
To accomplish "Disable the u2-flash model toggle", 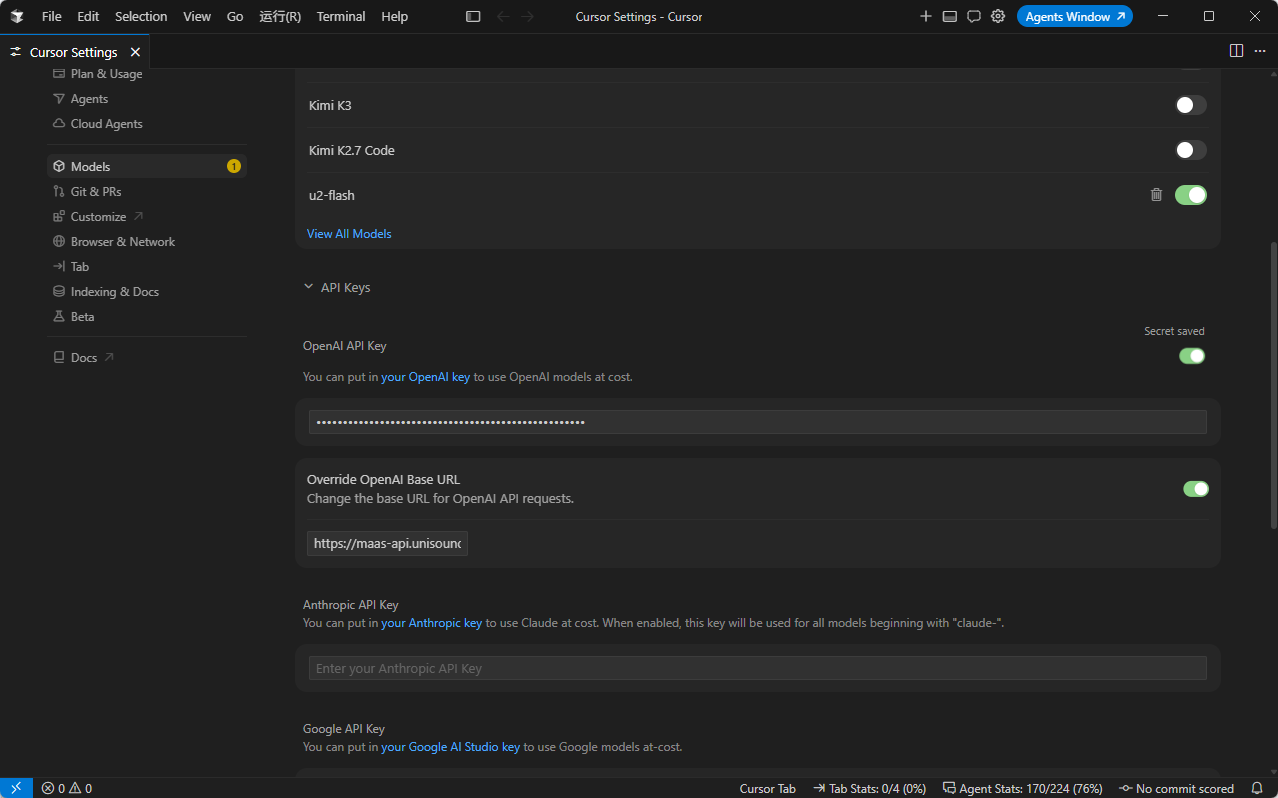I will pos(1190,195).
